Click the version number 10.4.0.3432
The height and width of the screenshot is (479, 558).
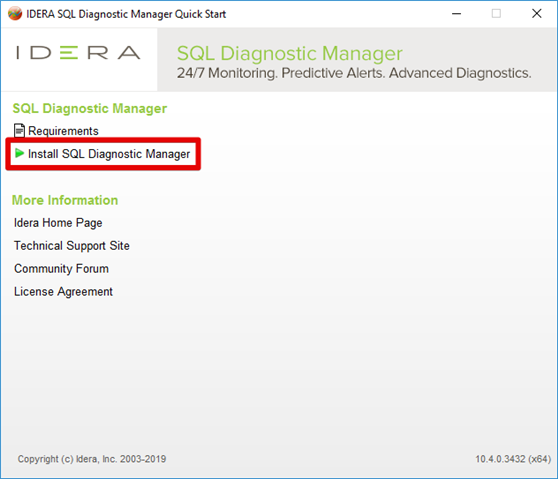501,459
